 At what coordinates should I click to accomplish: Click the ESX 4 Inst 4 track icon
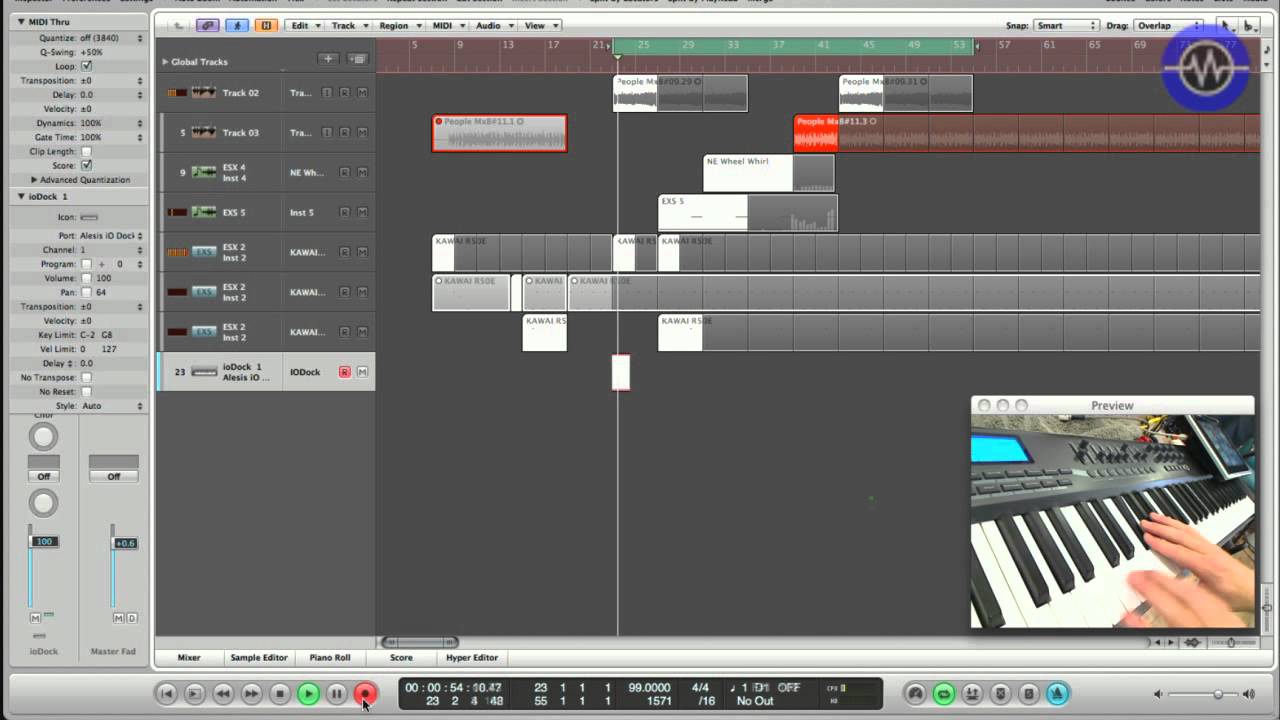204,172
